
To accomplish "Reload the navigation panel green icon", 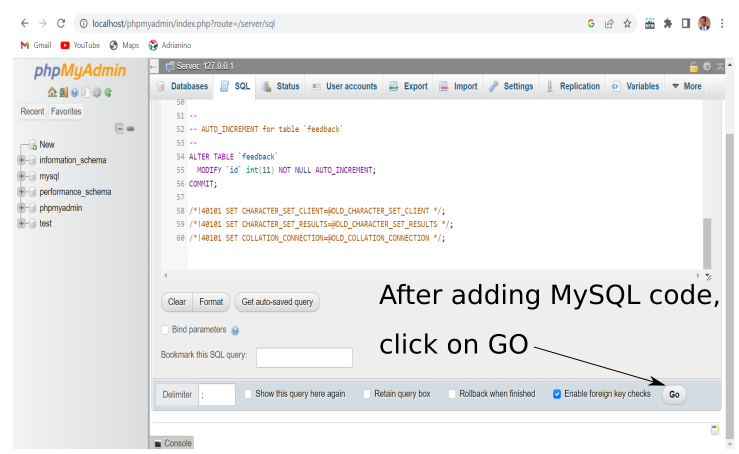I will point(108,92).
